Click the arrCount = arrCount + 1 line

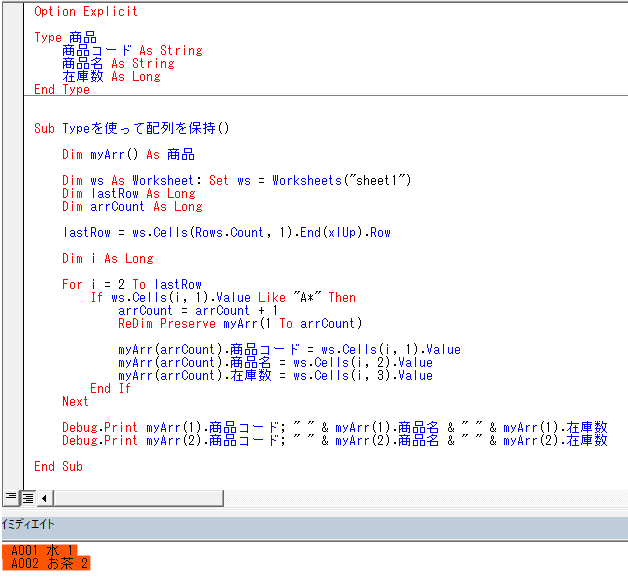[x=198, y=310]
